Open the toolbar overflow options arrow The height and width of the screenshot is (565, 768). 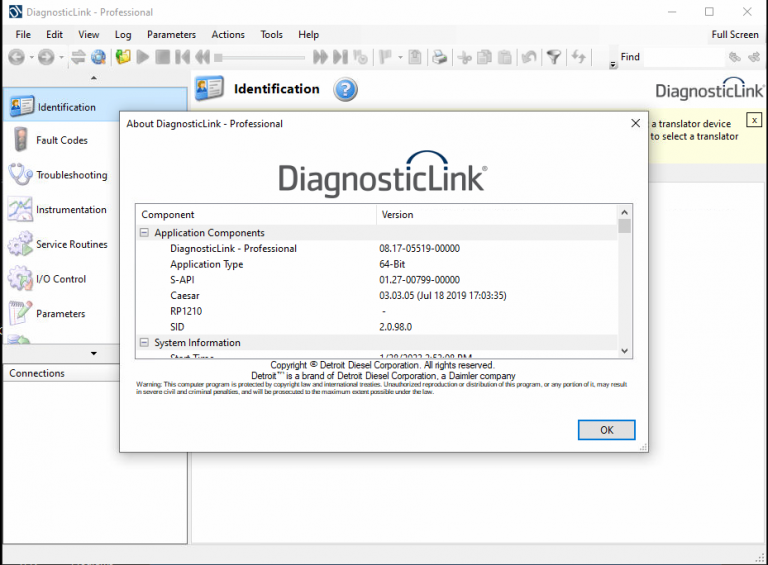tap(613, 65)
